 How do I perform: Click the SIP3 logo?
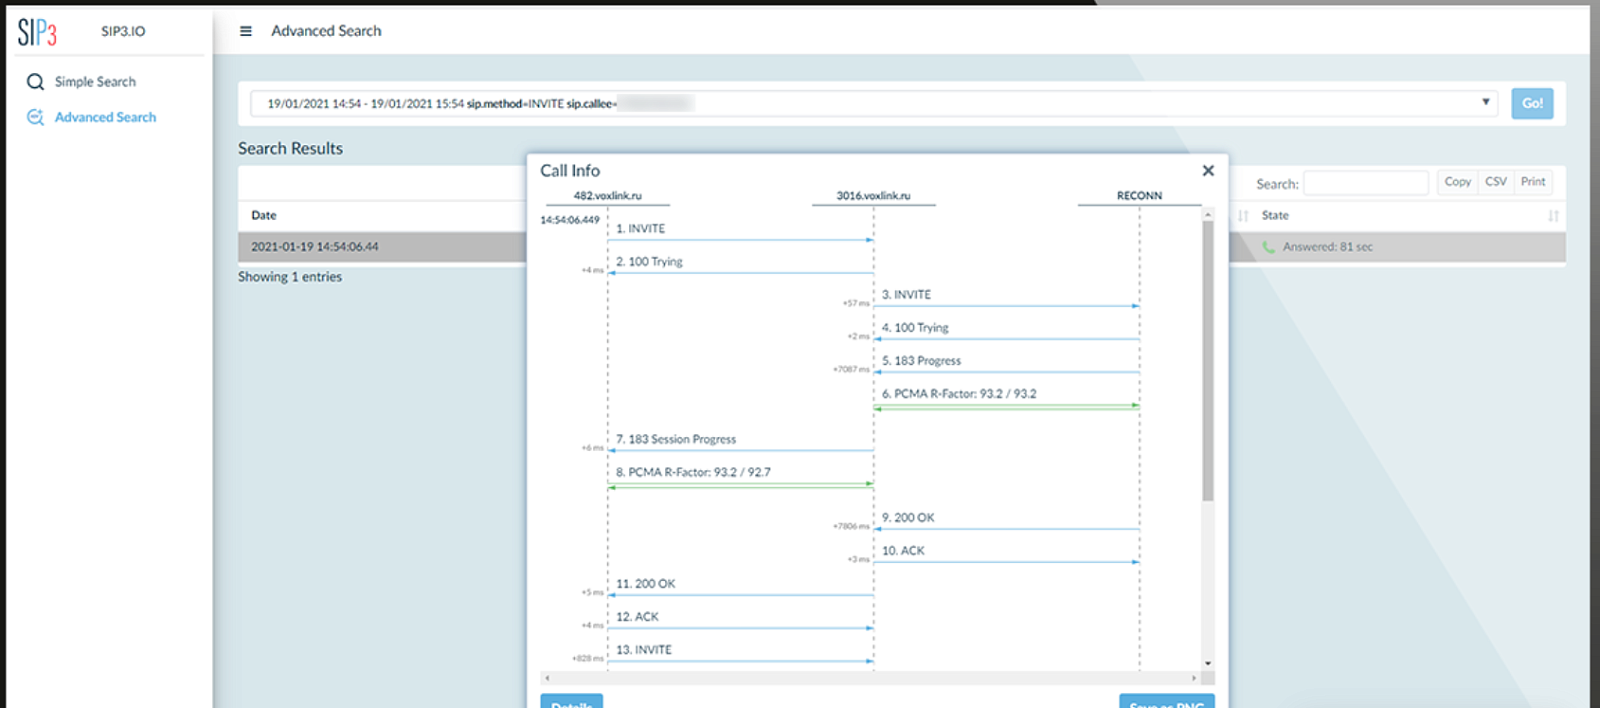pyautogui.click(x=37, y=32)
